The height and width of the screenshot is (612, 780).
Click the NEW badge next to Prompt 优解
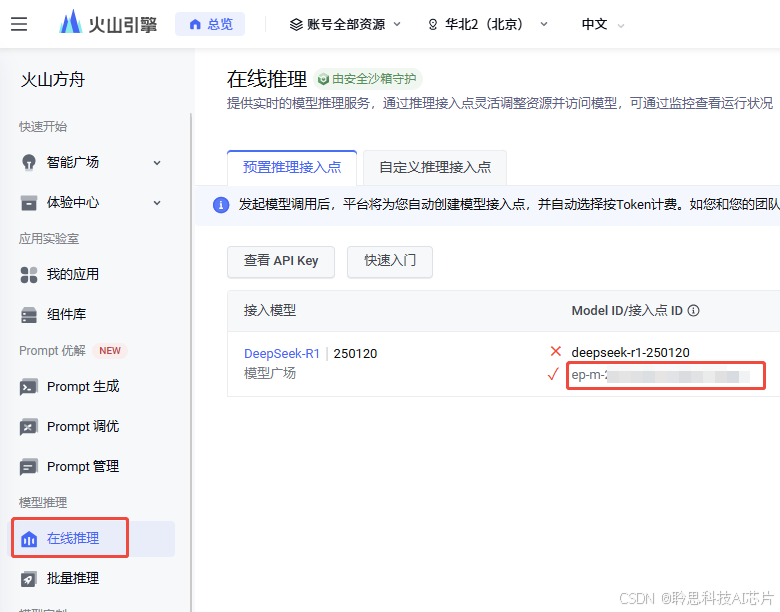[x=110, y=351]
